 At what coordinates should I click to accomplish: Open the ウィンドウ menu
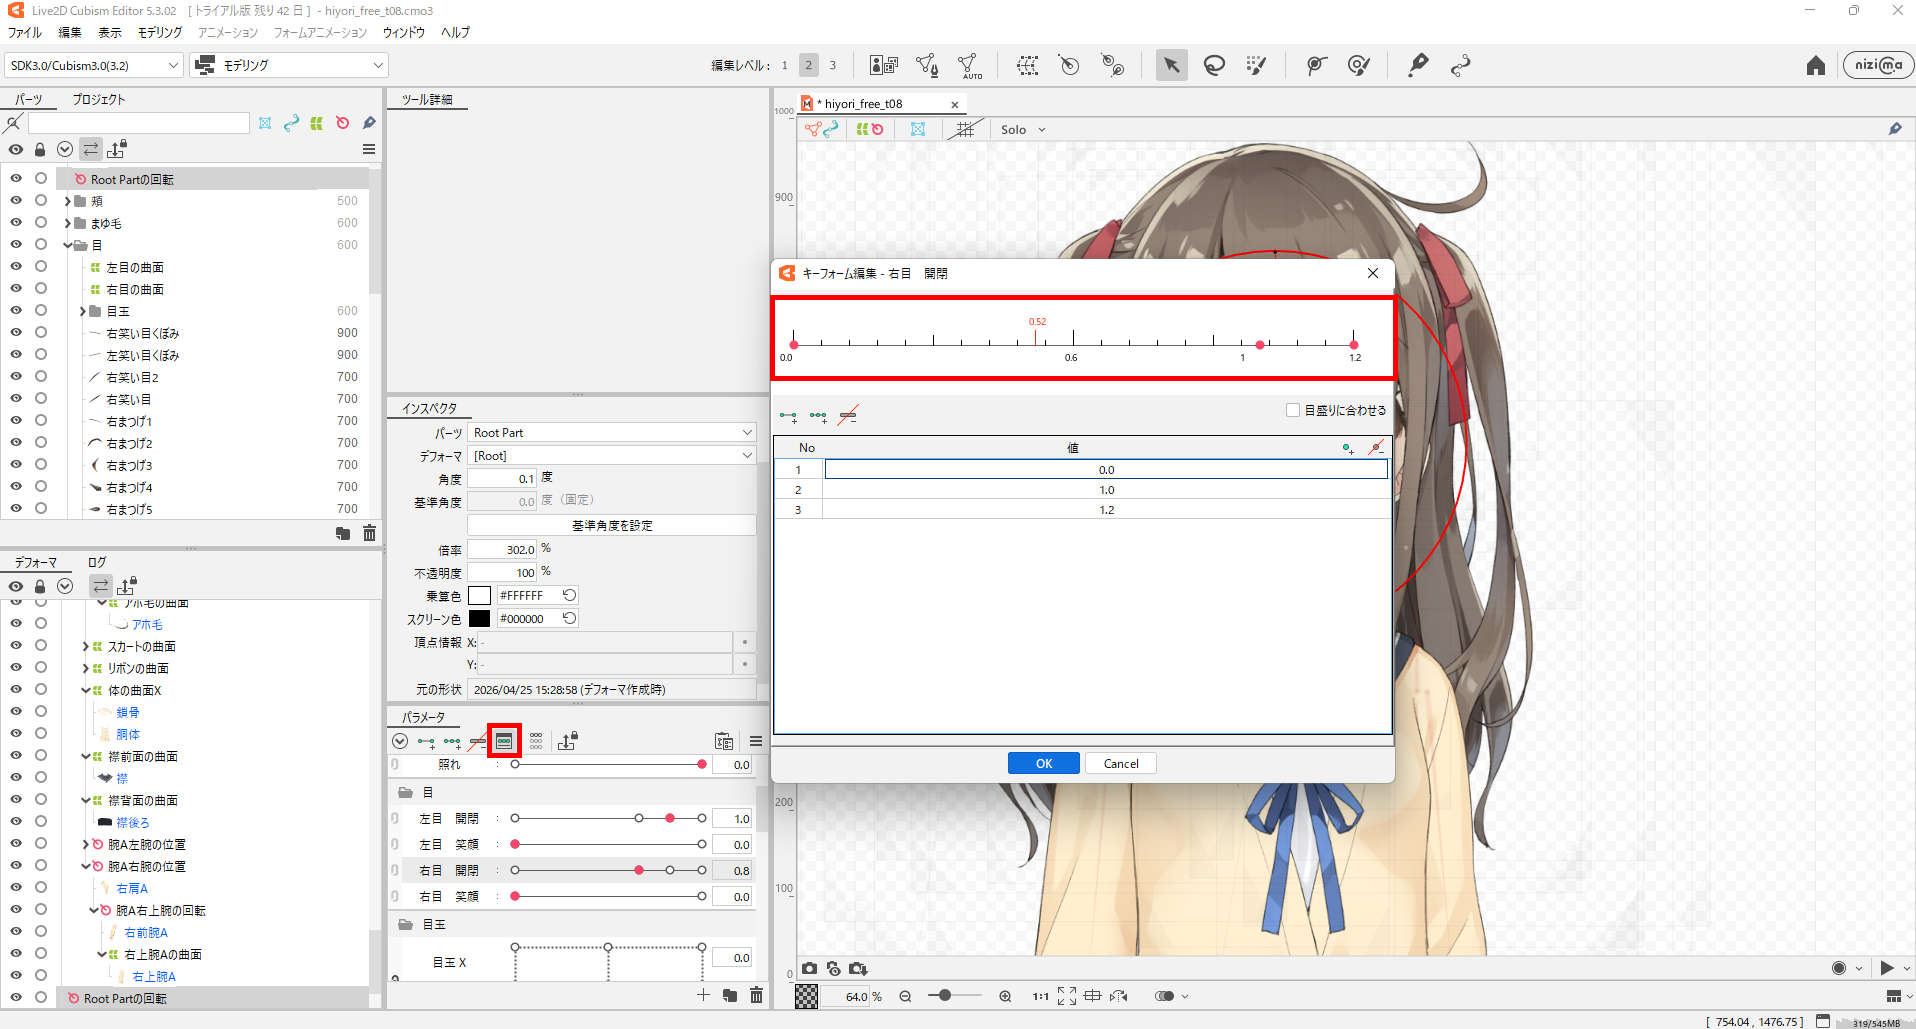point(404,32)
